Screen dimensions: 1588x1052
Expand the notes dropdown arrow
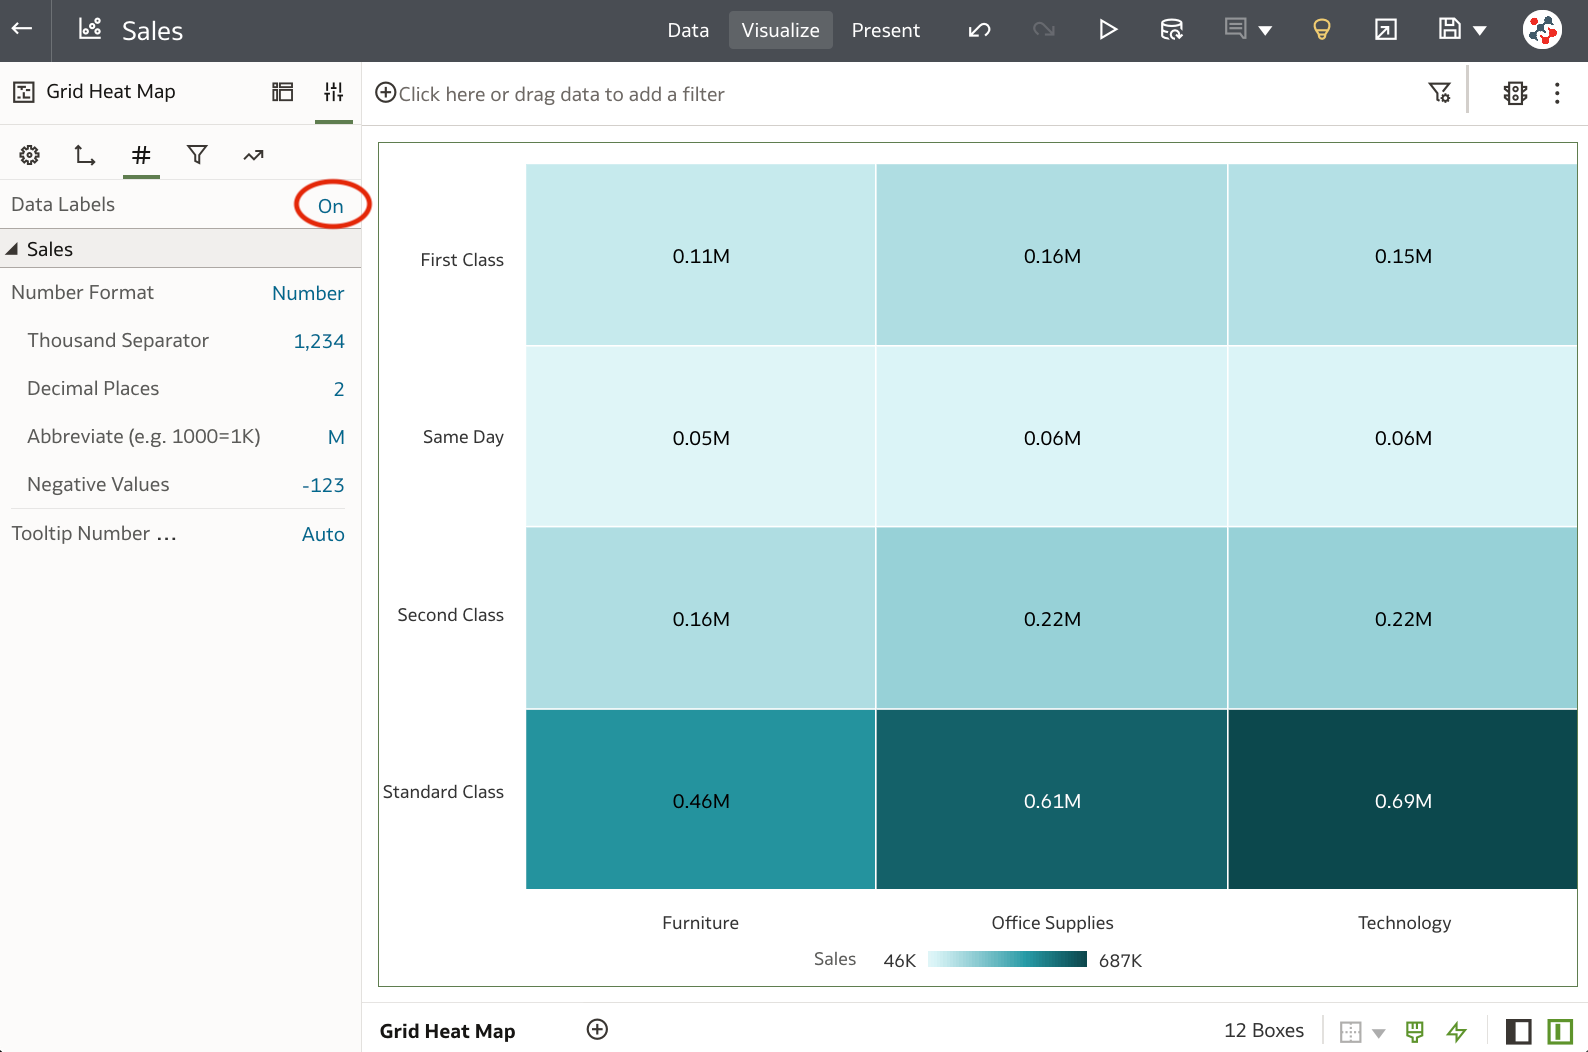pyautogui.click(x=1265, y=31)
